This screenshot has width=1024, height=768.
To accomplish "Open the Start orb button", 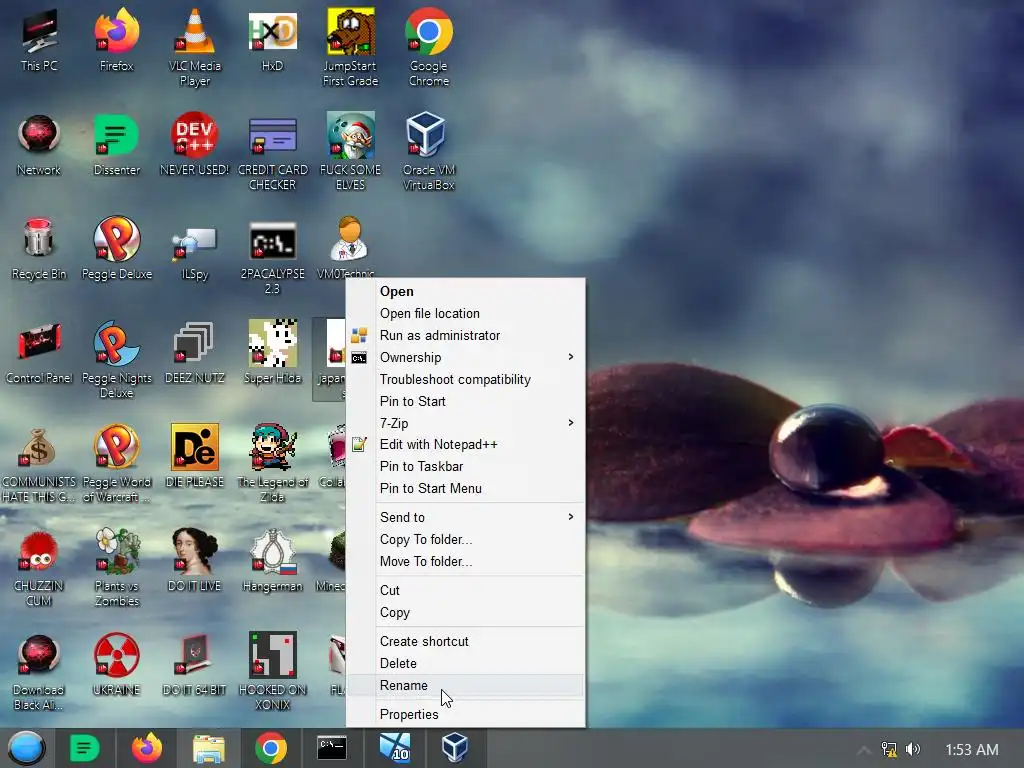I will click(26, 748).
